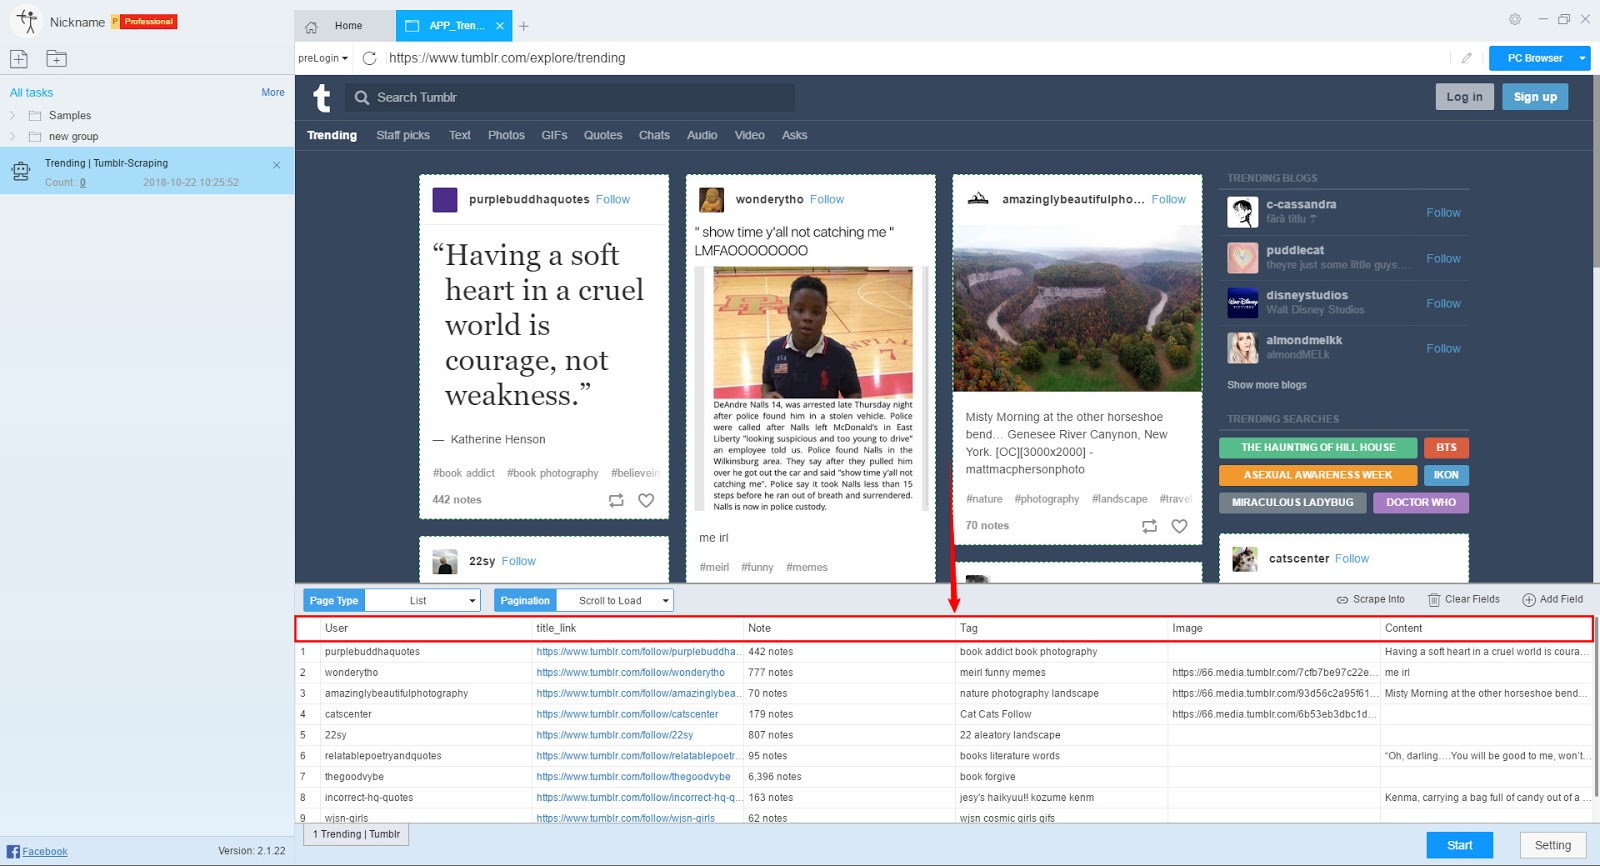Click the #book addict hashtag
Viewport: 1600px width, 866px height.
coord(463,473)
